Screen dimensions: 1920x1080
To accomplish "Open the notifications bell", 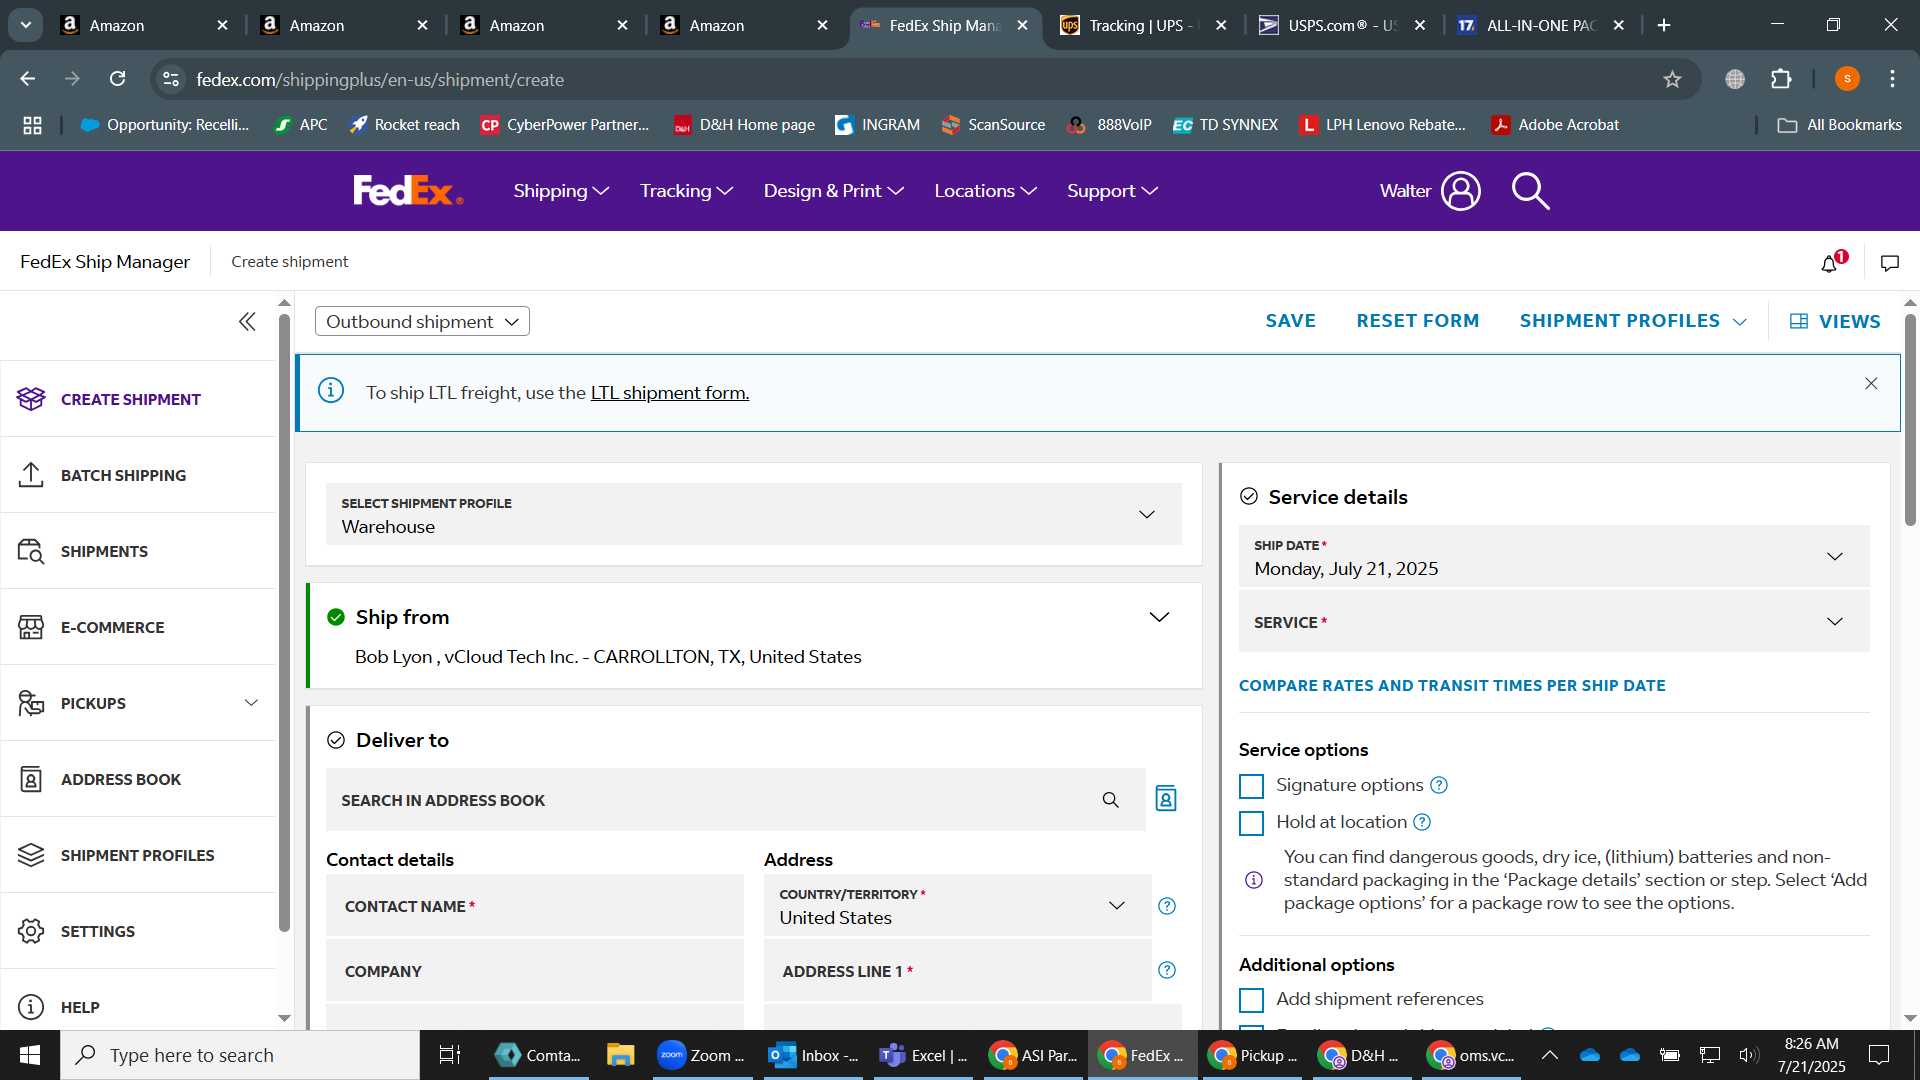I will click(x=1829, y=263).
